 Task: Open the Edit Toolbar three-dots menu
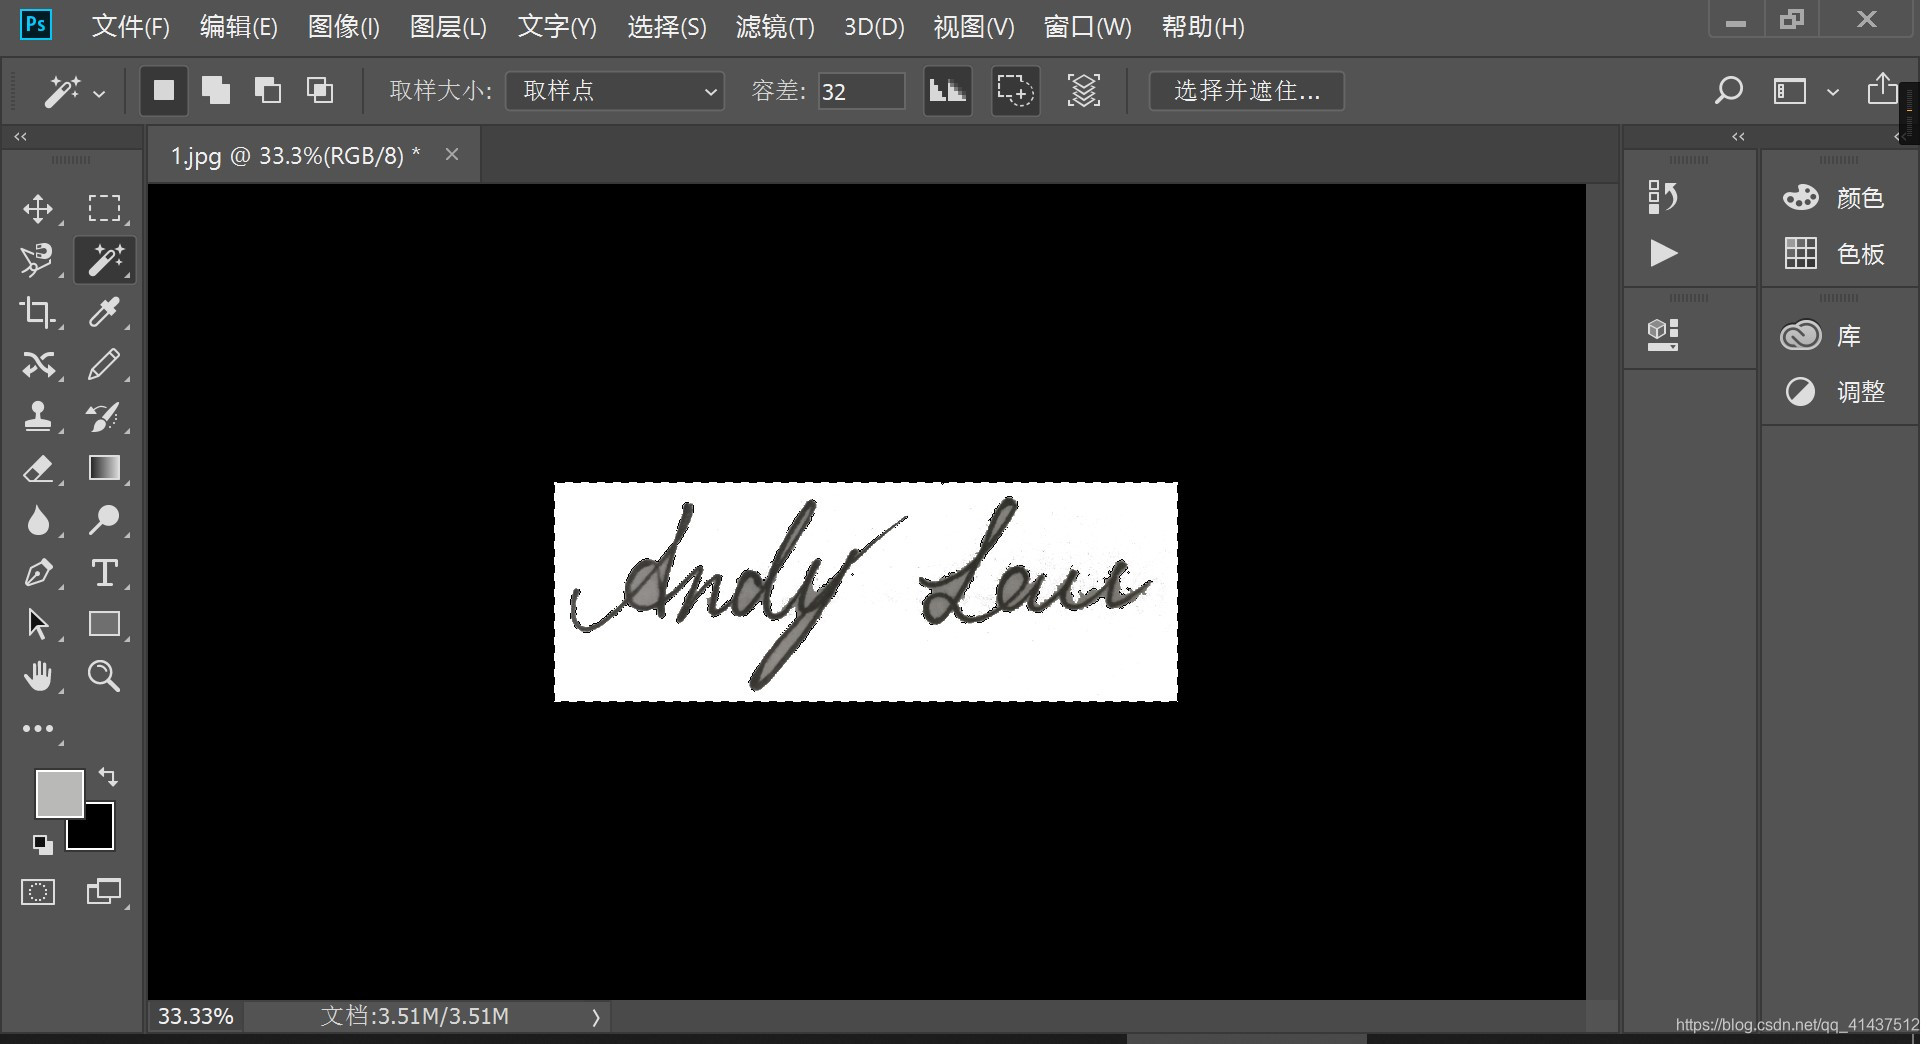[x=38, y=729]
